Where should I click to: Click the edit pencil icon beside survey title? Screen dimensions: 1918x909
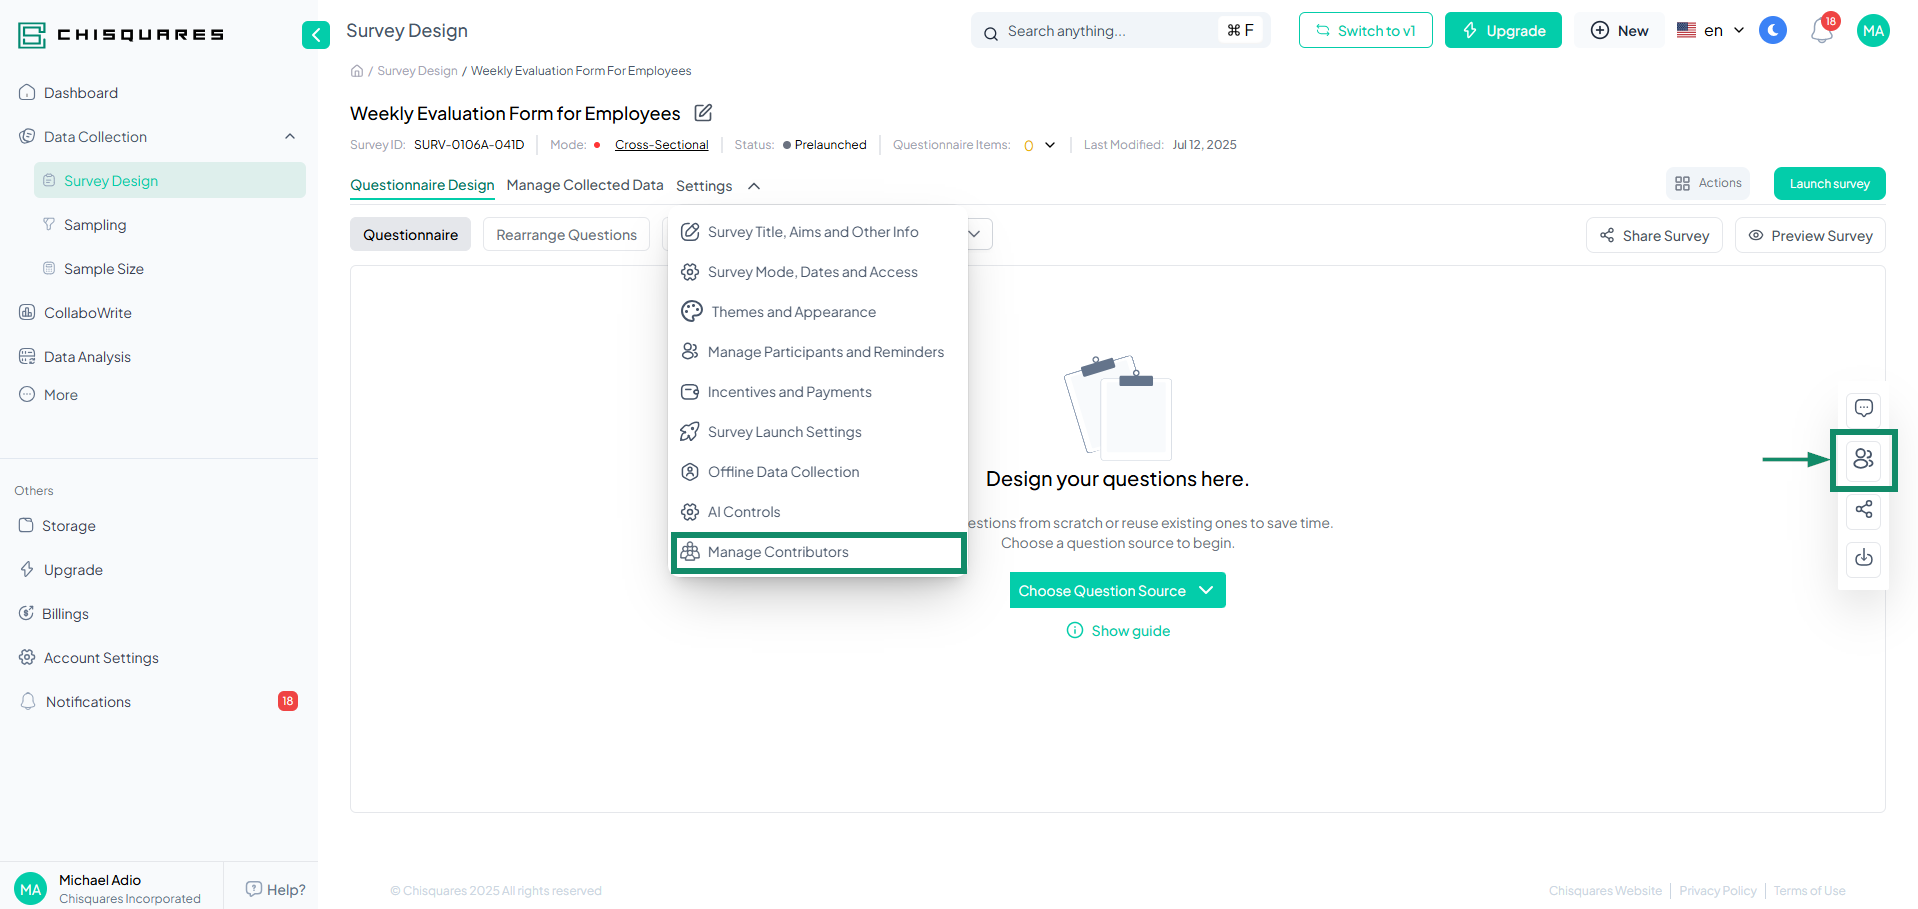tap(703, 113)
